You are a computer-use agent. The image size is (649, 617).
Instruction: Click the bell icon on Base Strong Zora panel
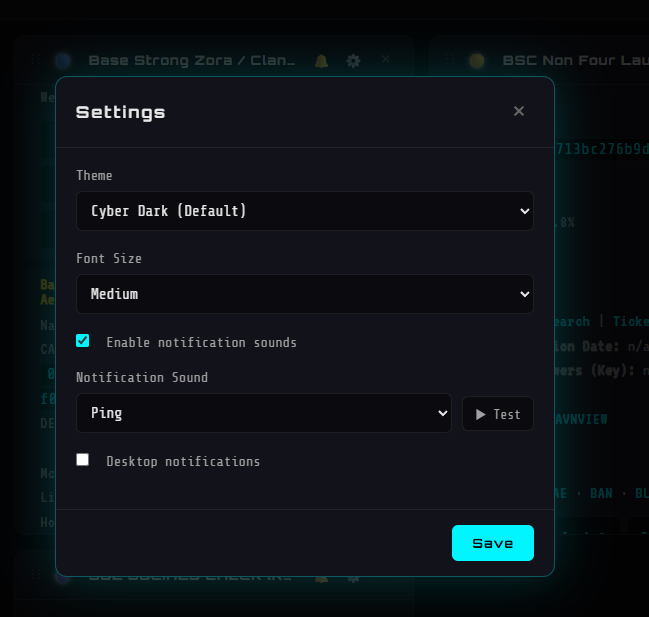pos(321,61)
